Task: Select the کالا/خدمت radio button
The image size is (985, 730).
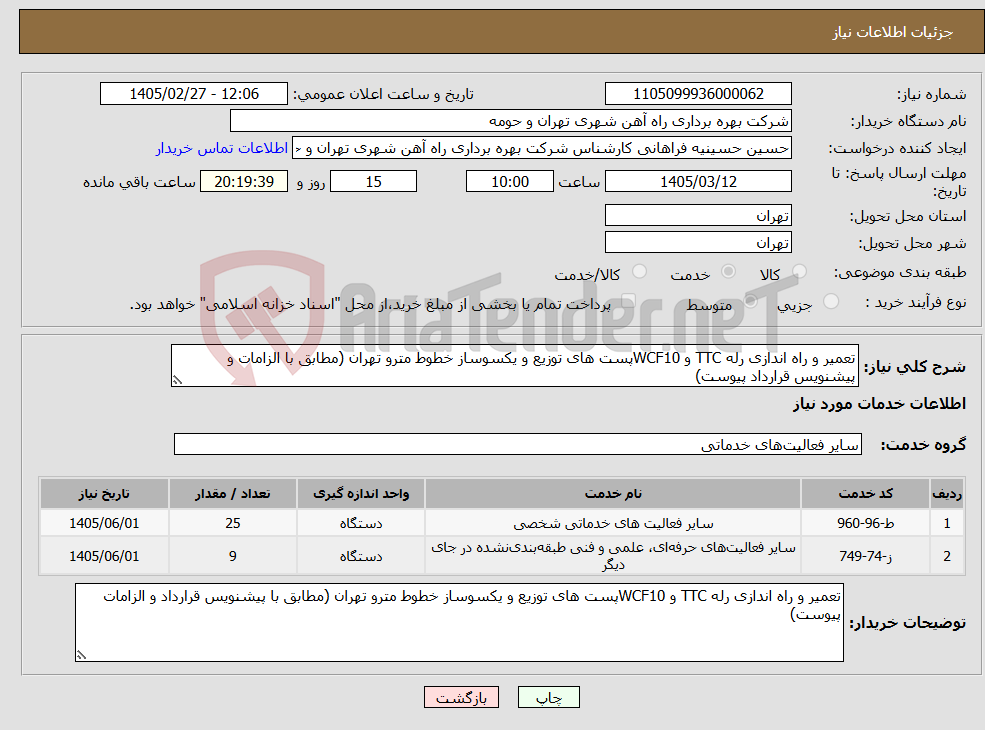Action: point(639,271)
